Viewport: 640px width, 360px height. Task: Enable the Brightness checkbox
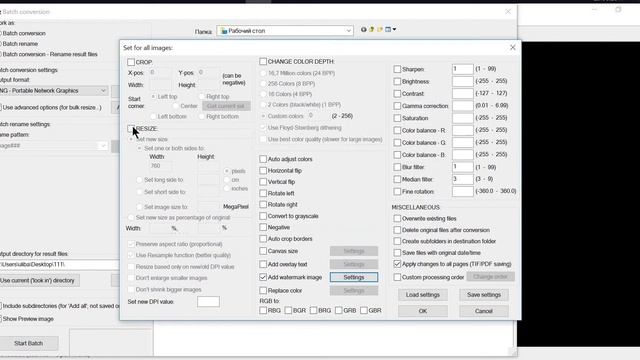point(397,82)
